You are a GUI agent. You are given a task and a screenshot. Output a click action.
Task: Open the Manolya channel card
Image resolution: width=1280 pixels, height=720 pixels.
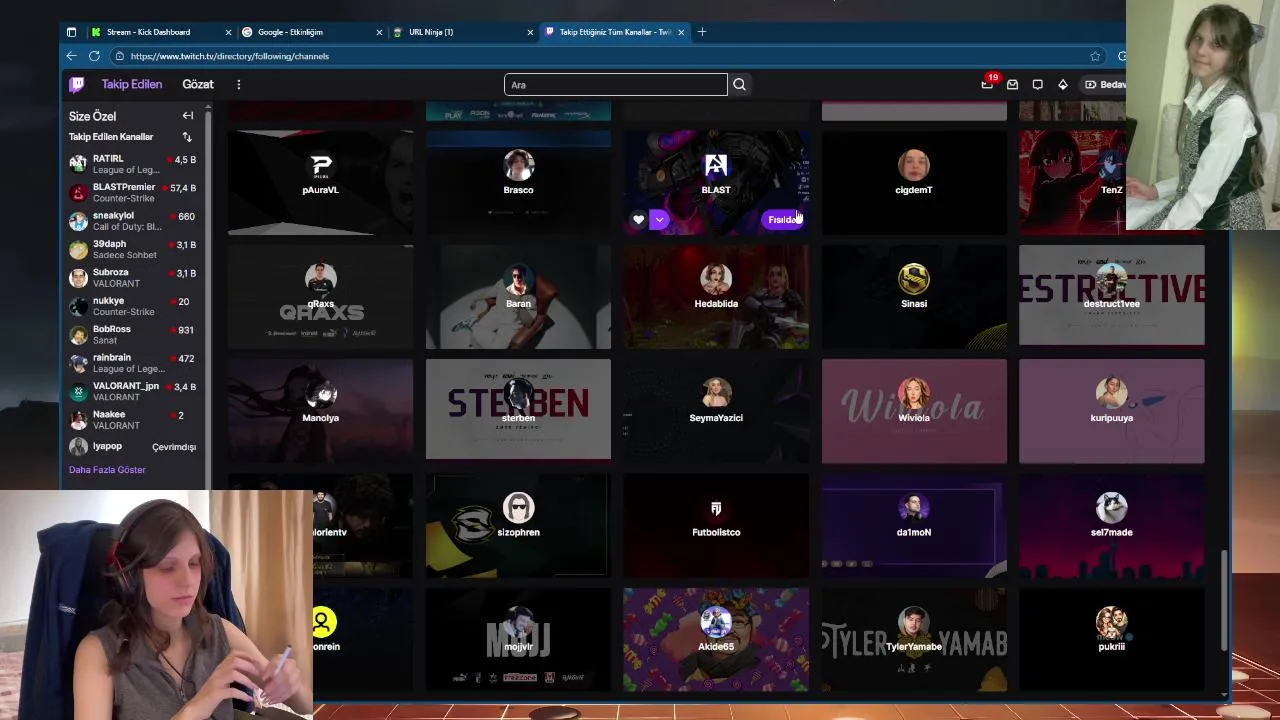click(320, 411)
